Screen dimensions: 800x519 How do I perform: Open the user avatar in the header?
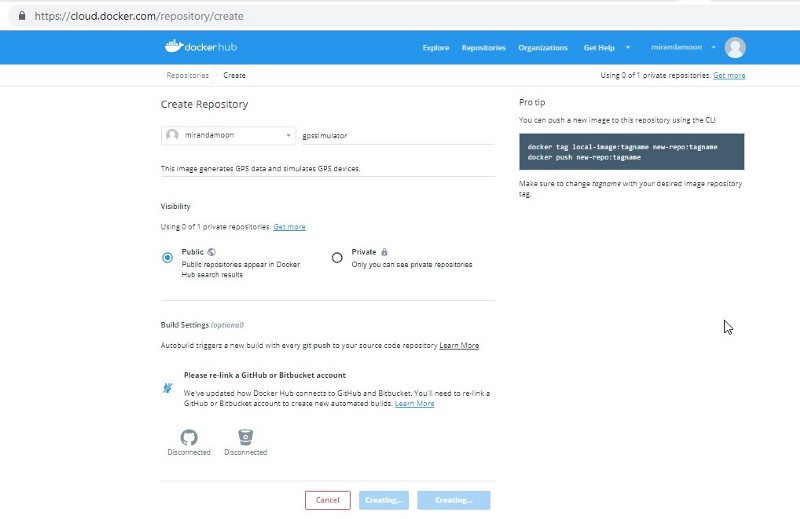coord(735,47)
